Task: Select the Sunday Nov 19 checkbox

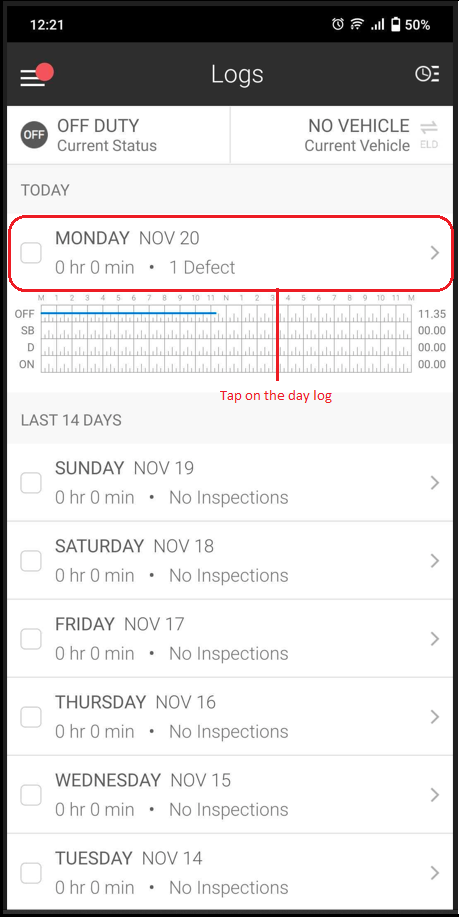Action: click(31, 483)
